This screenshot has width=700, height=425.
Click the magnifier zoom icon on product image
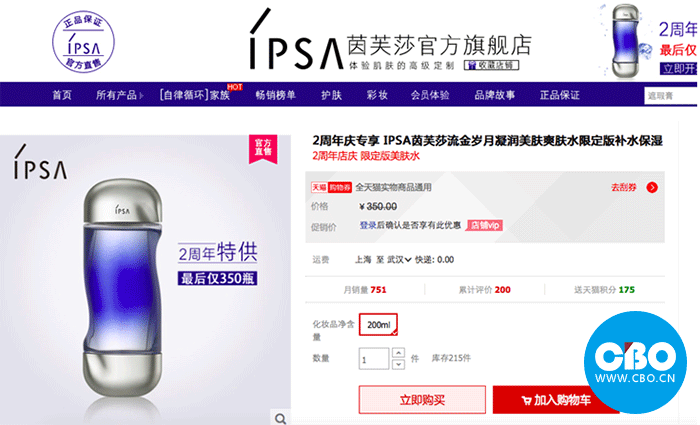[281, 418]
